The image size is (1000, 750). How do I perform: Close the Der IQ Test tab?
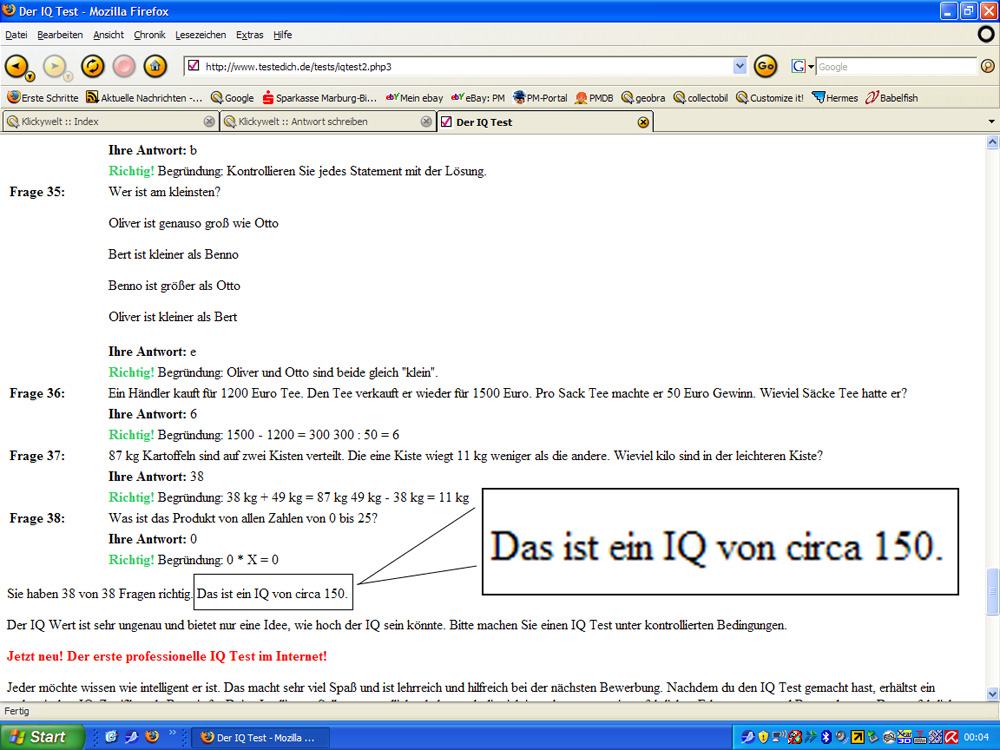643,122
